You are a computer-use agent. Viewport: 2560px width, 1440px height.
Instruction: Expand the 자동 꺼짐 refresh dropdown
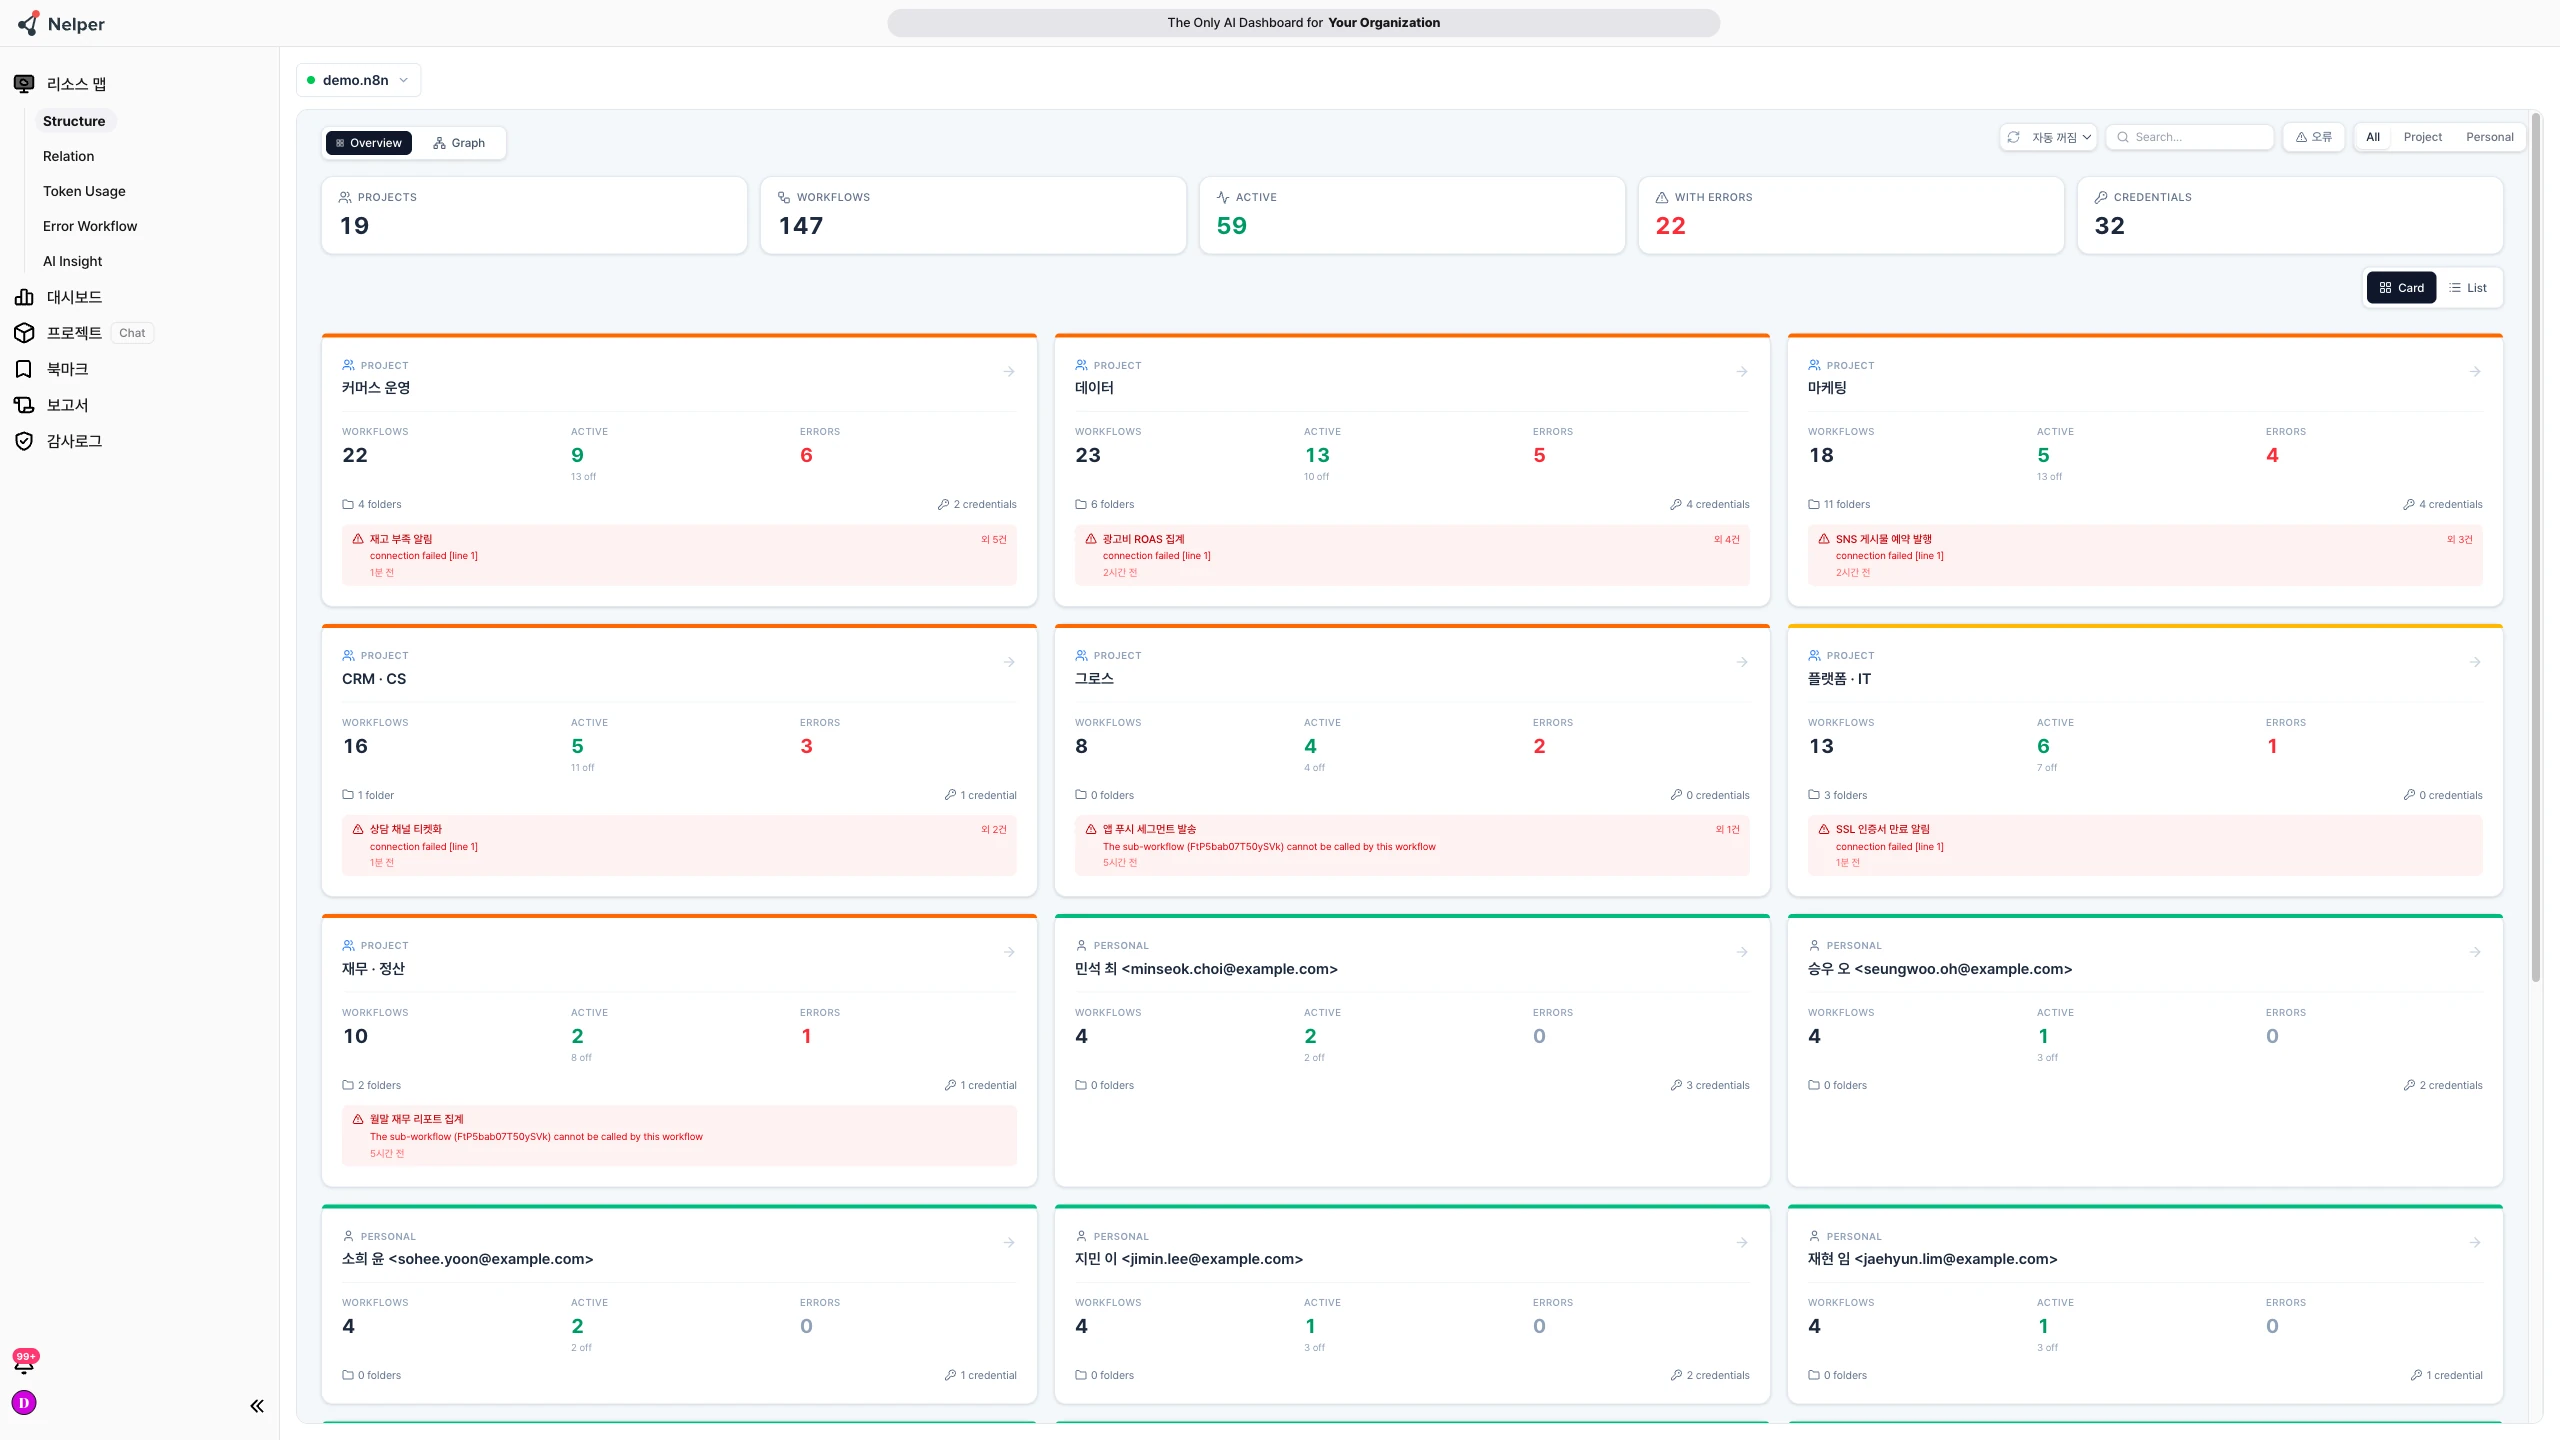coord(2048,137)
